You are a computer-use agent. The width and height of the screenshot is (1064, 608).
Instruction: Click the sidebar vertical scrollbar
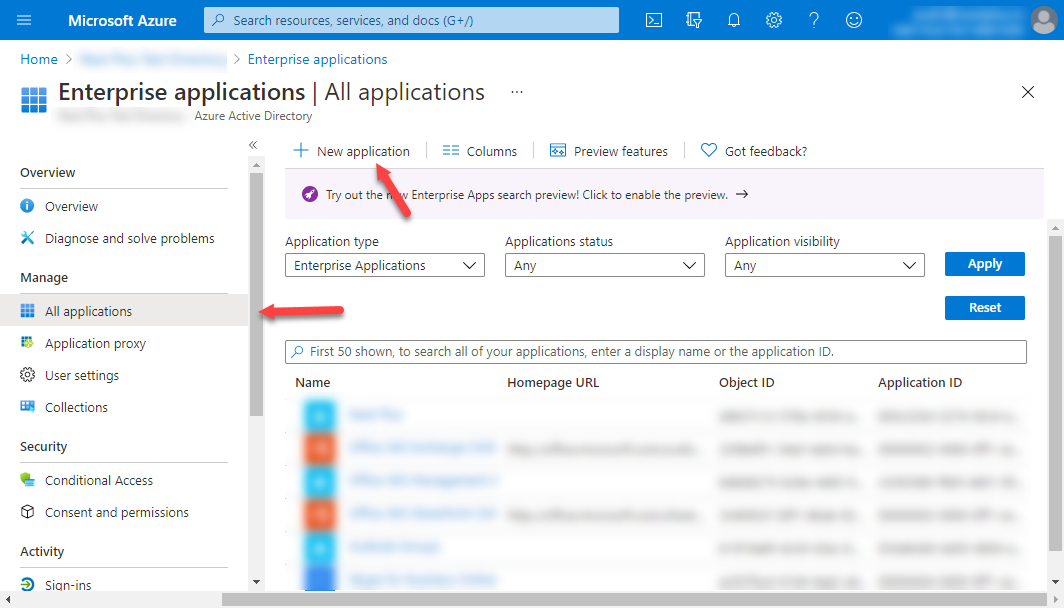(256, 294)
